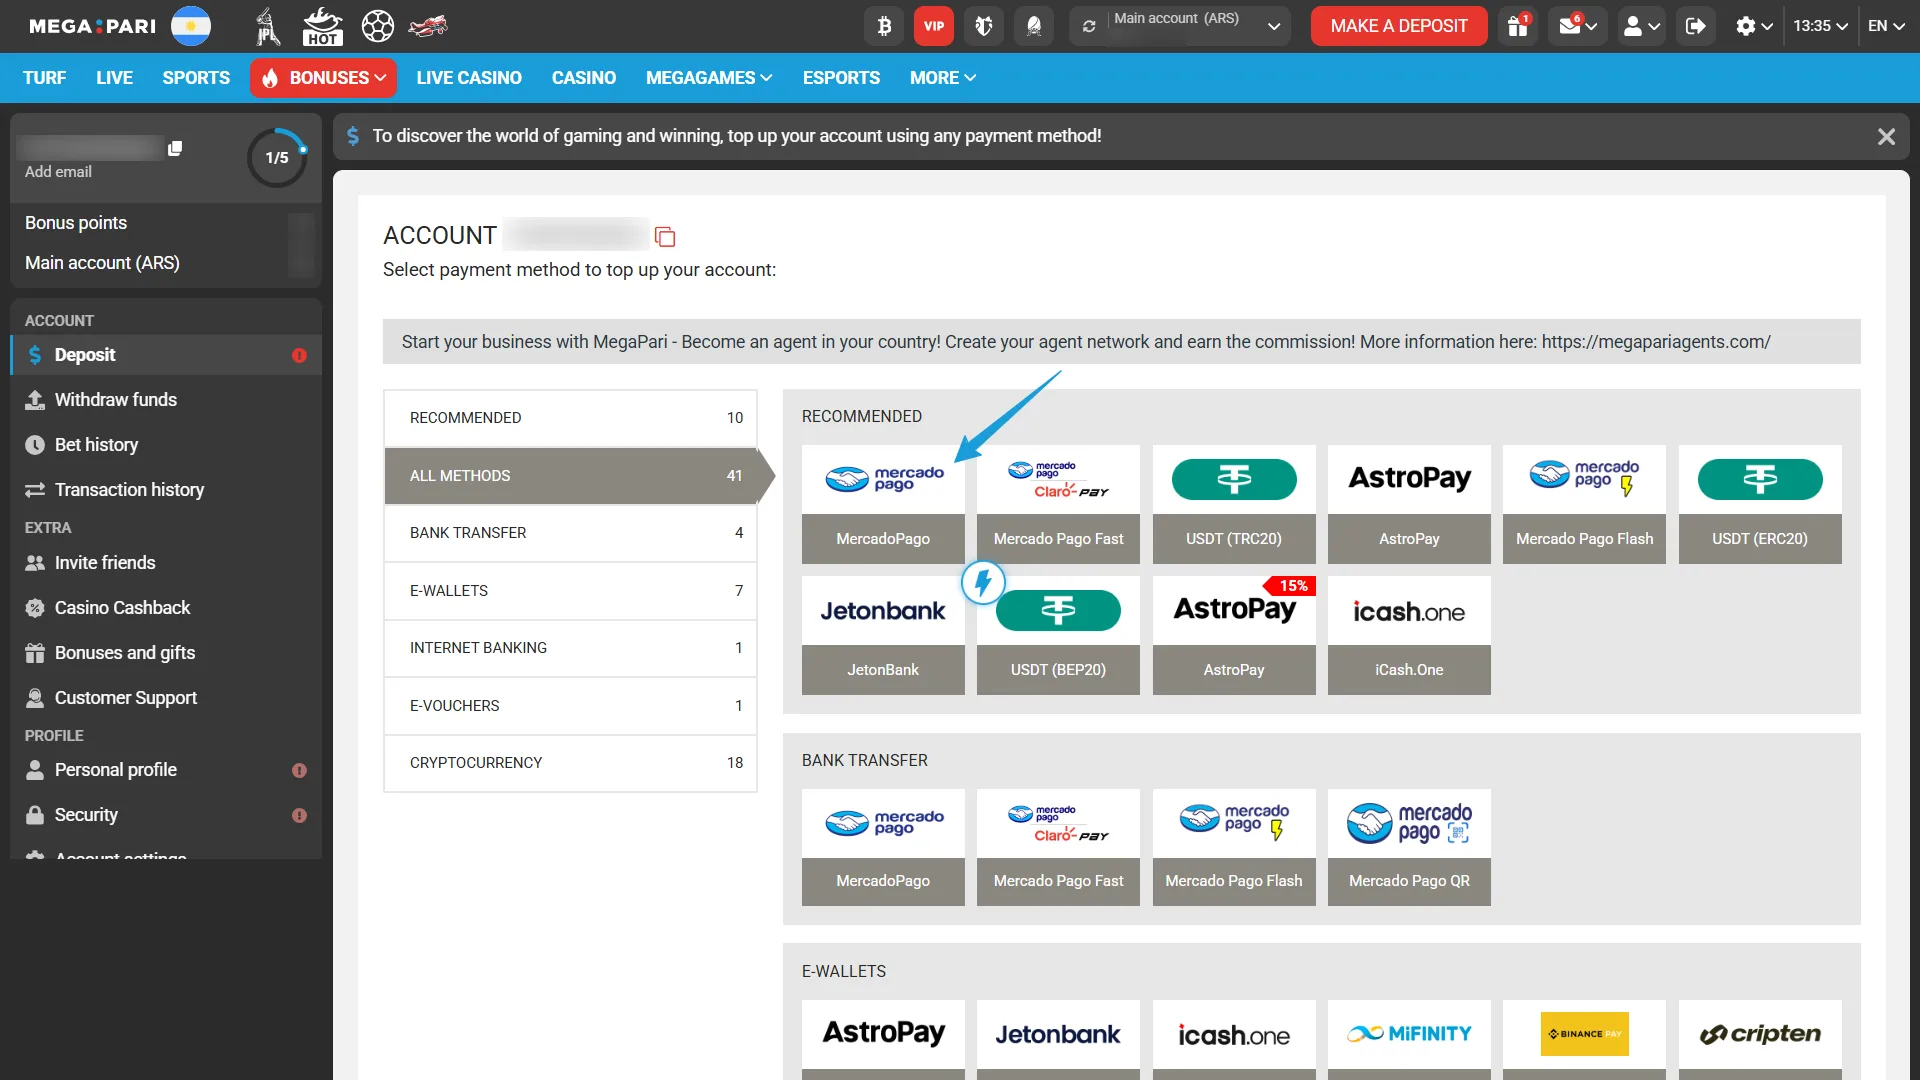Open Transaction history in sidebar
Viewport: 1920px width, 1080px height.
(x=166, y=490)
